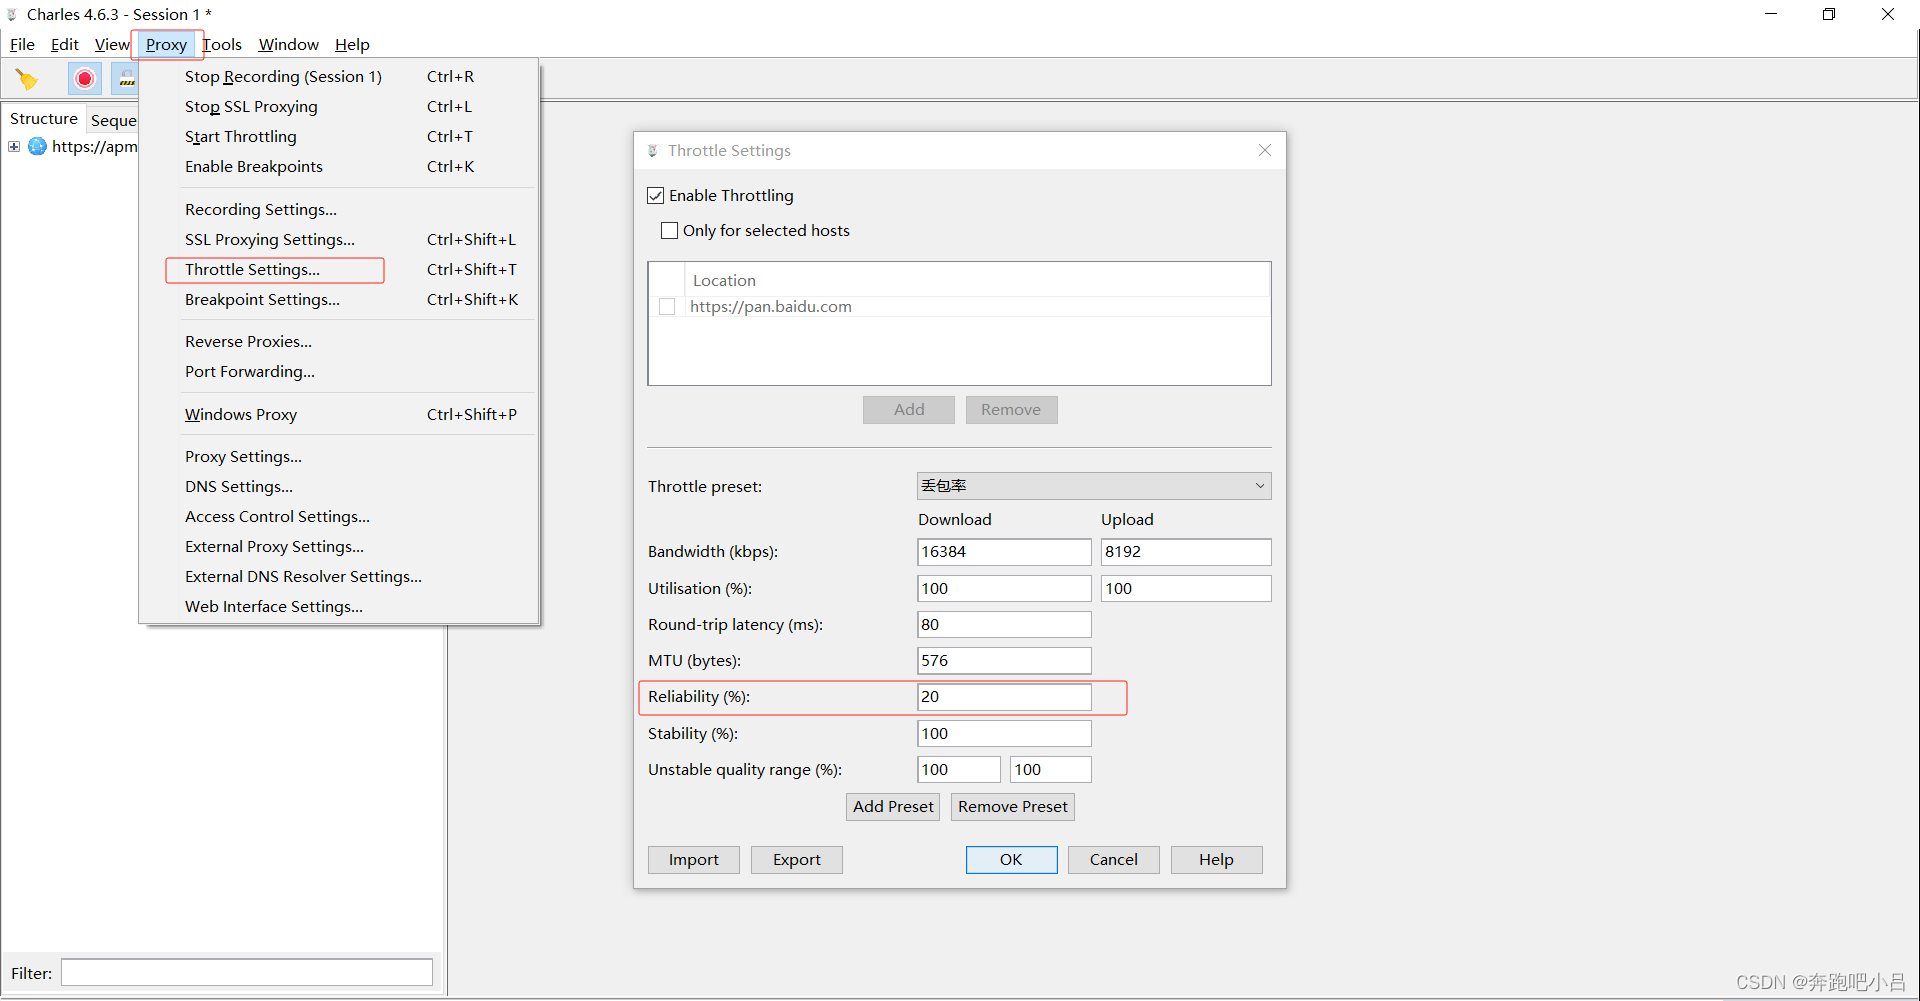Screen dimensions: 1920x1001
Task: Open External Proxy Settings...
Action: click(339, 547)
